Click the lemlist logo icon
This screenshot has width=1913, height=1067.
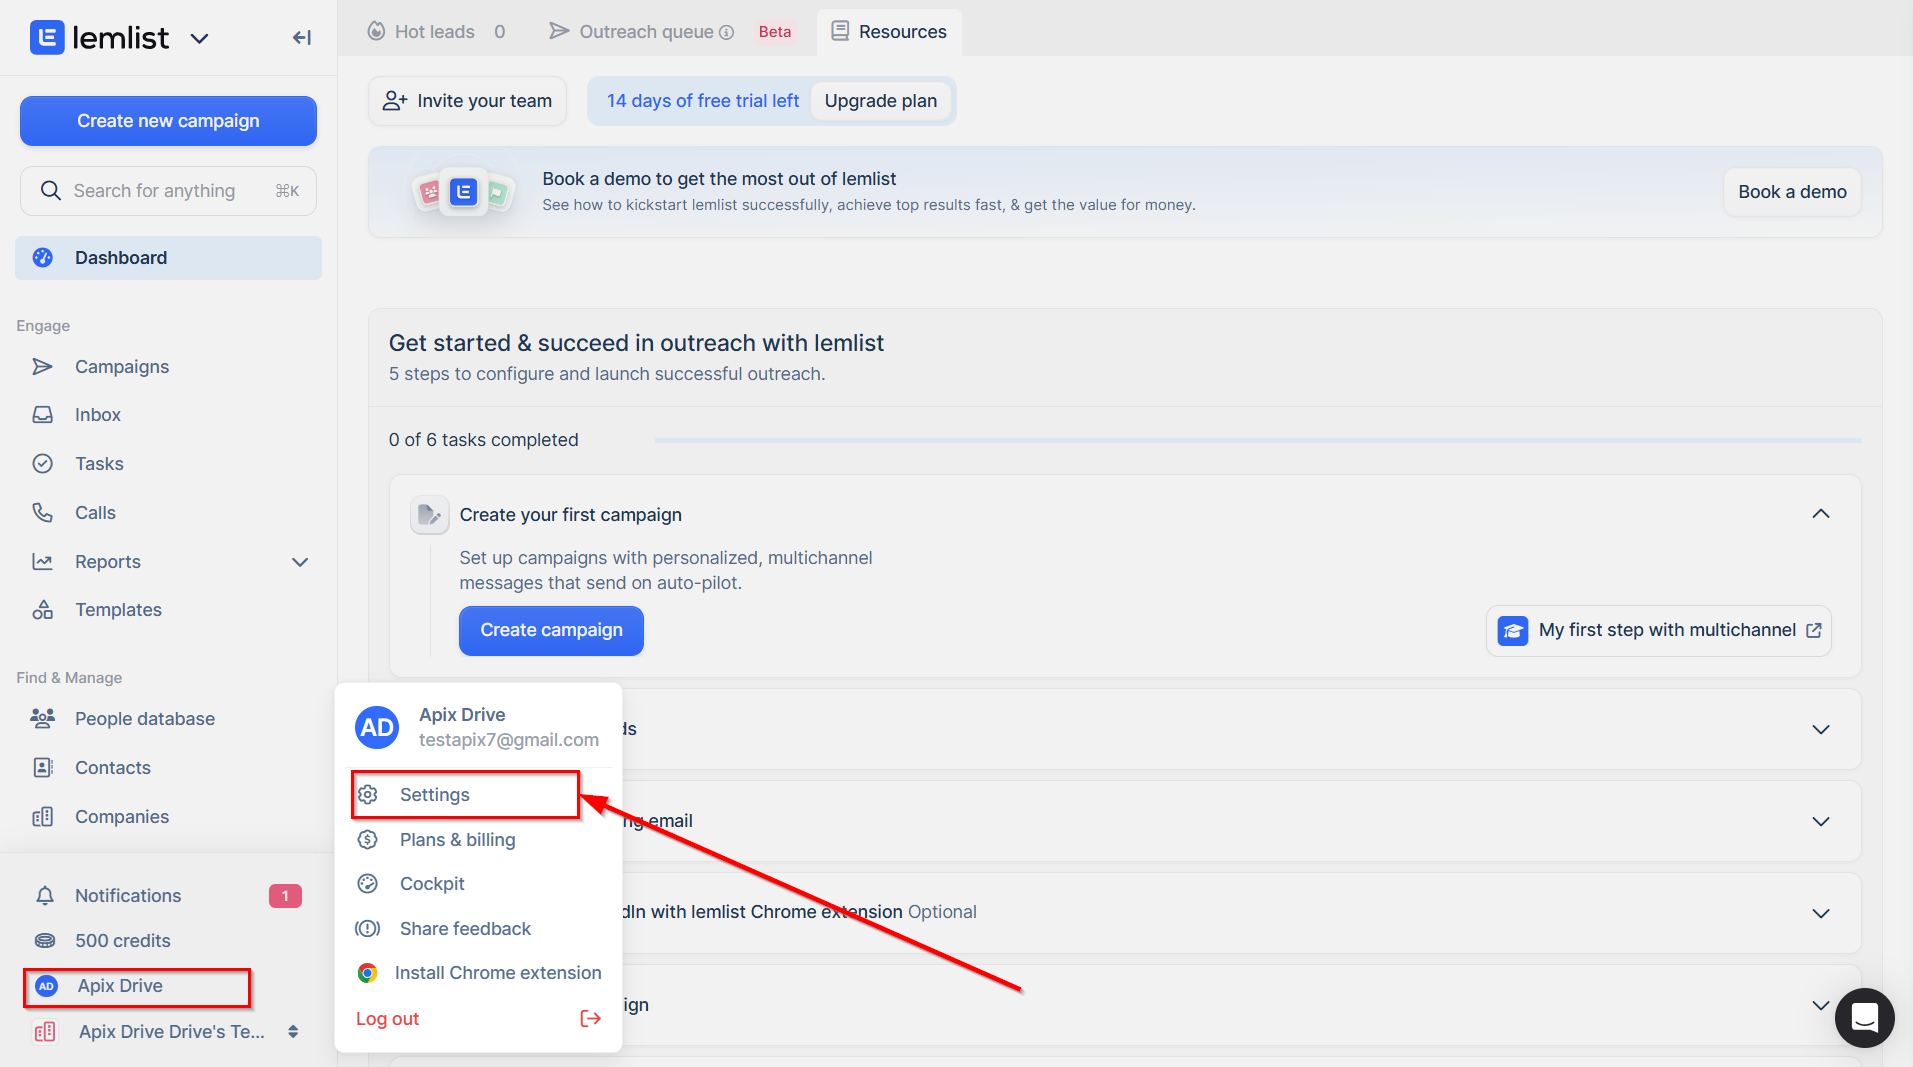pos(47,38)
